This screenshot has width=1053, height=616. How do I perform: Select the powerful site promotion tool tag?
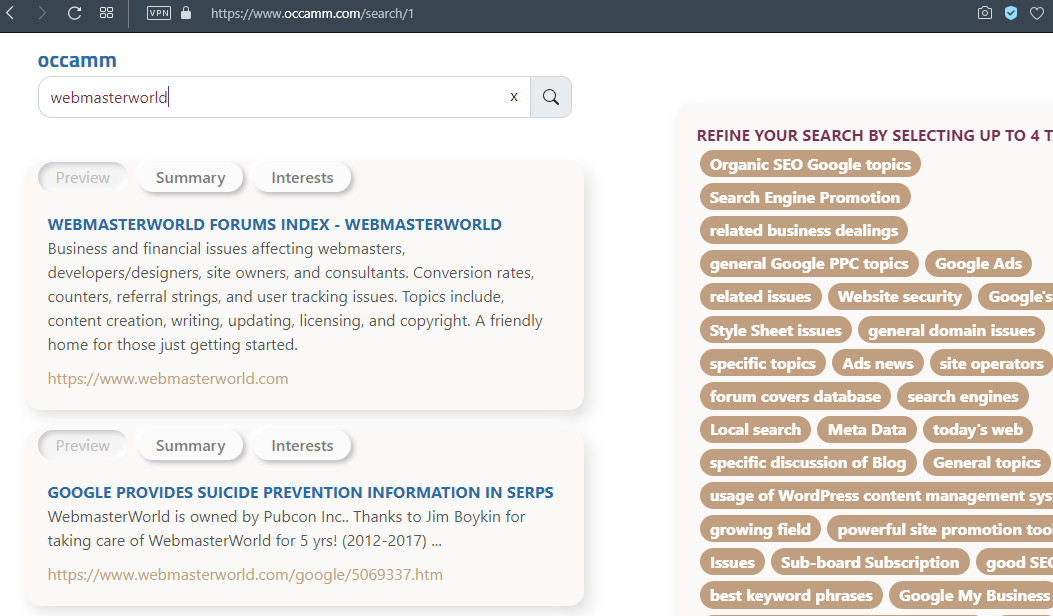[940, 529]
